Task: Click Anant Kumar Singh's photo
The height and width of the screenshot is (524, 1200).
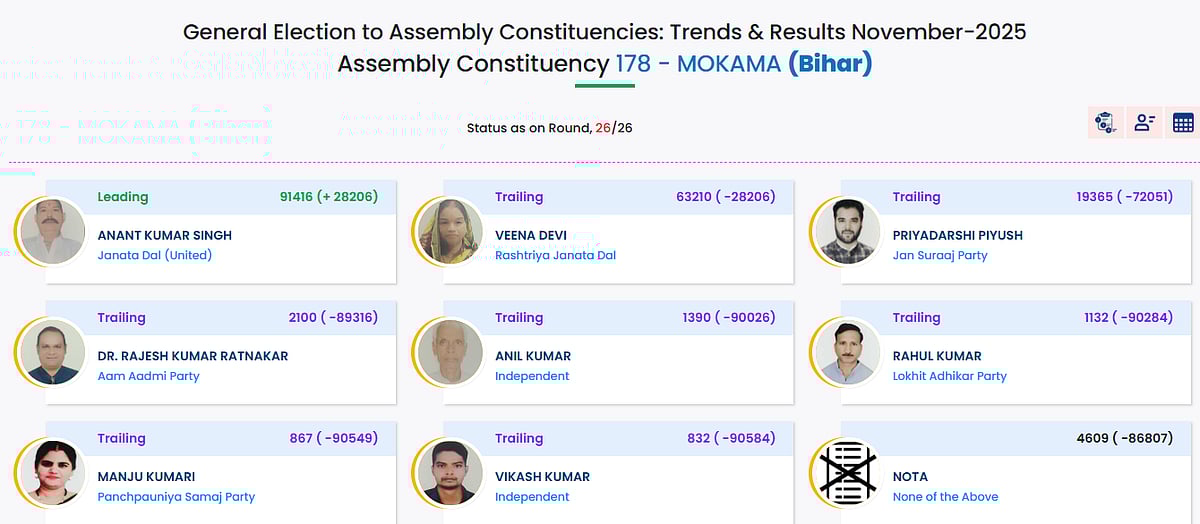Action: [x=53, y=231]
